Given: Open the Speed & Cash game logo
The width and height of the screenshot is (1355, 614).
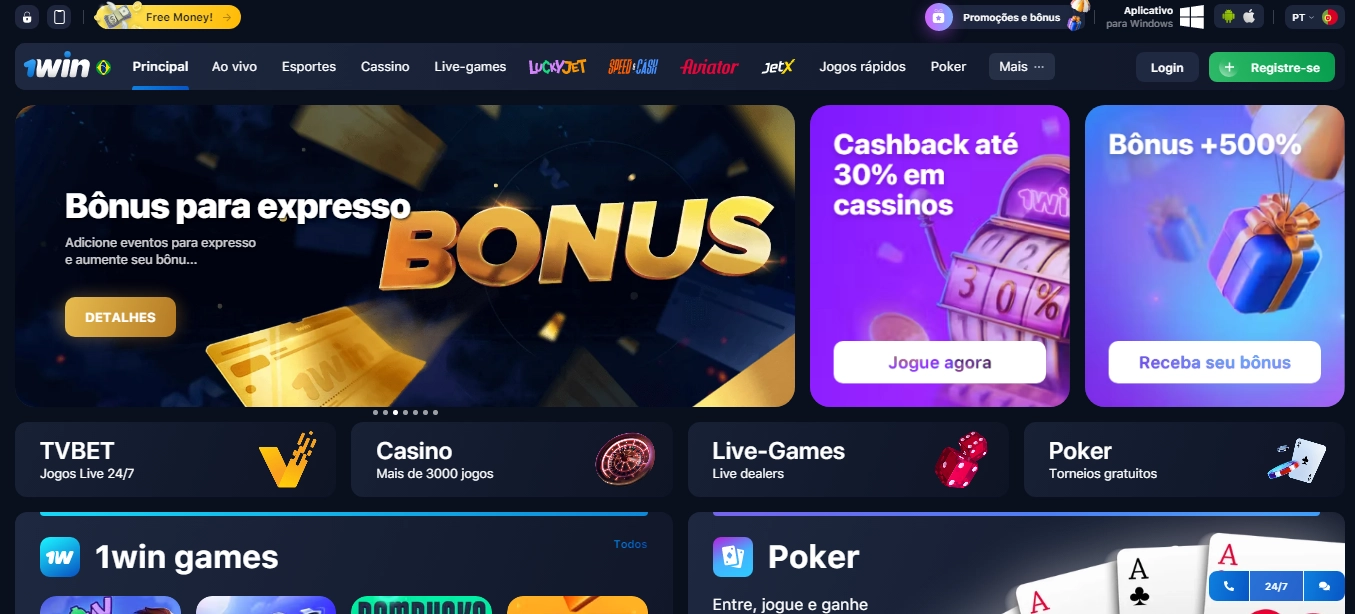Looking at the screenshot, I should [x=633, y=67].
